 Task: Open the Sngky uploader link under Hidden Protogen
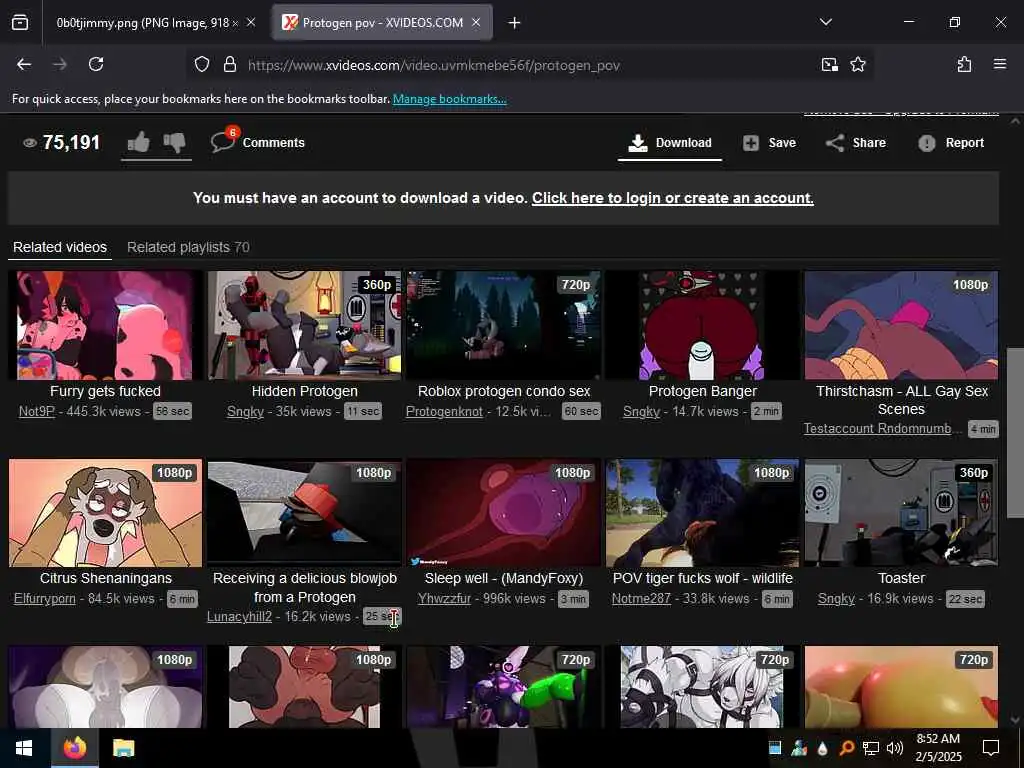tap(246, 411)
